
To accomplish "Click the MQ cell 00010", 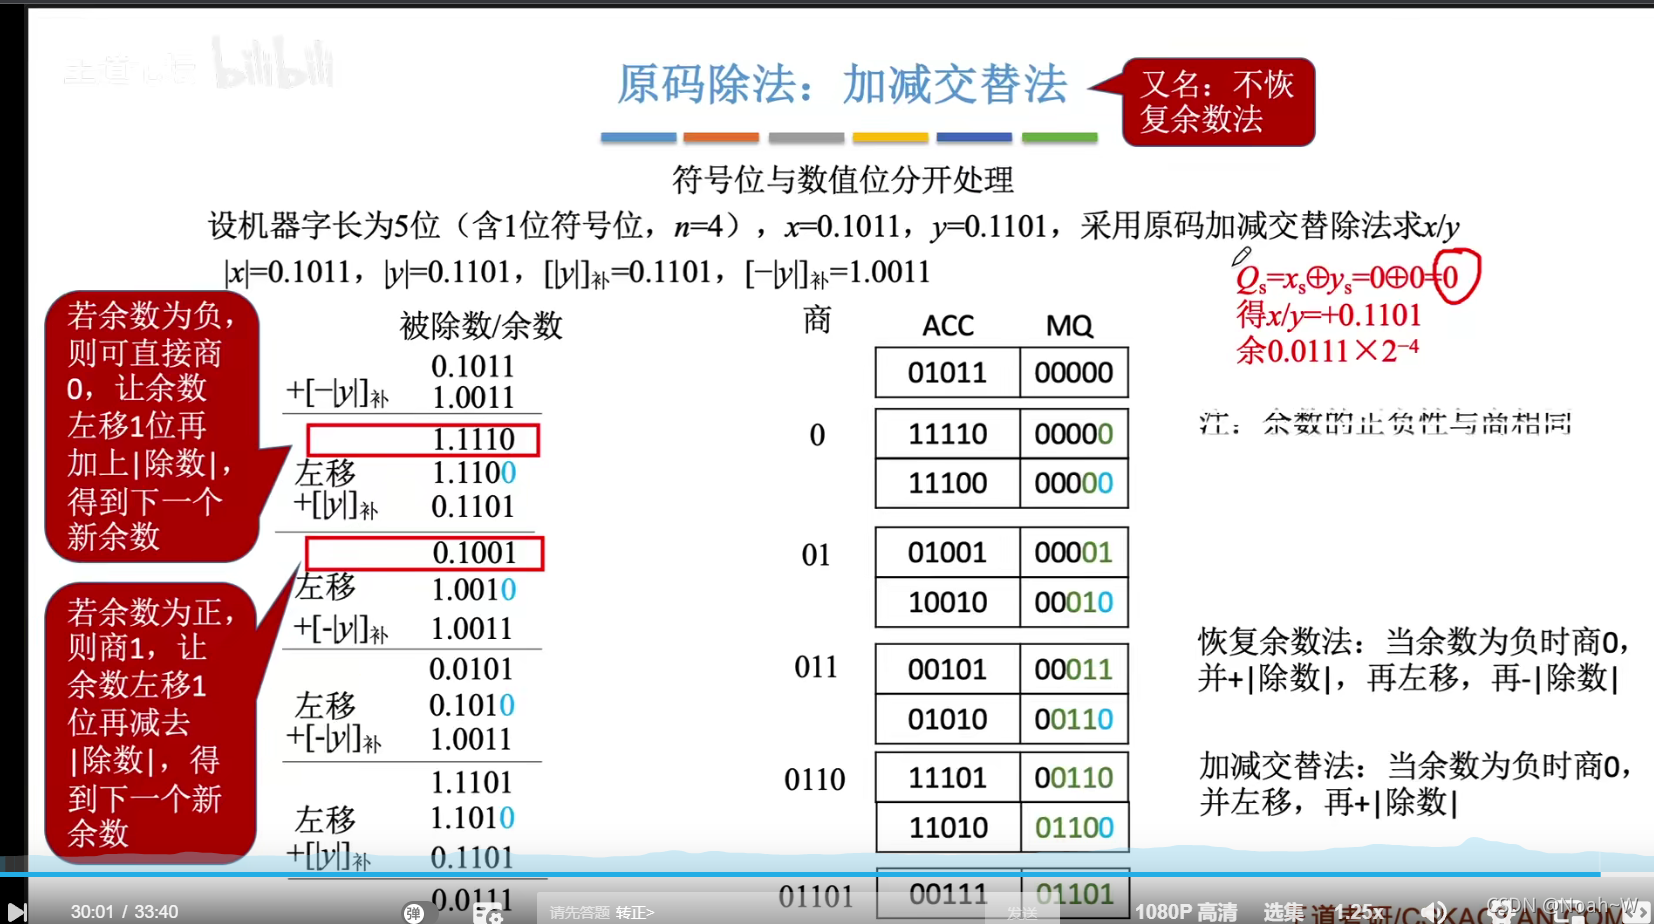I will tap(1074, 602).
